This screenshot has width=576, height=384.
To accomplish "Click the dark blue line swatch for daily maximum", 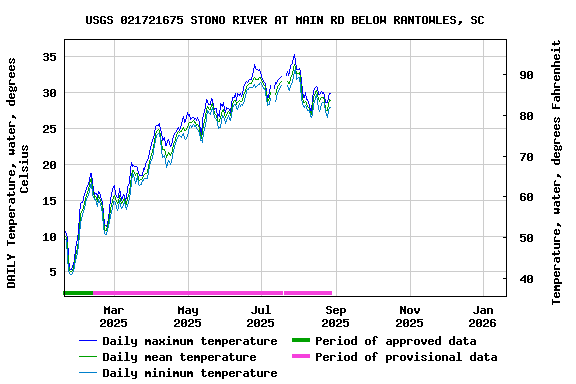I will 88,341.
